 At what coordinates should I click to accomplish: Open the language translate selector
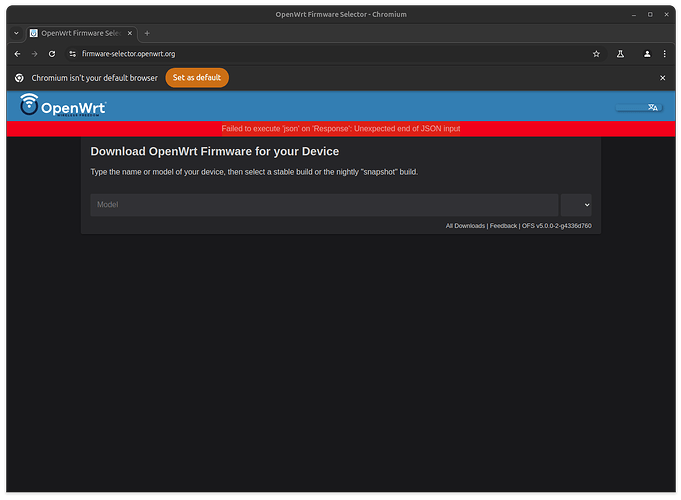tap(639, 107)
